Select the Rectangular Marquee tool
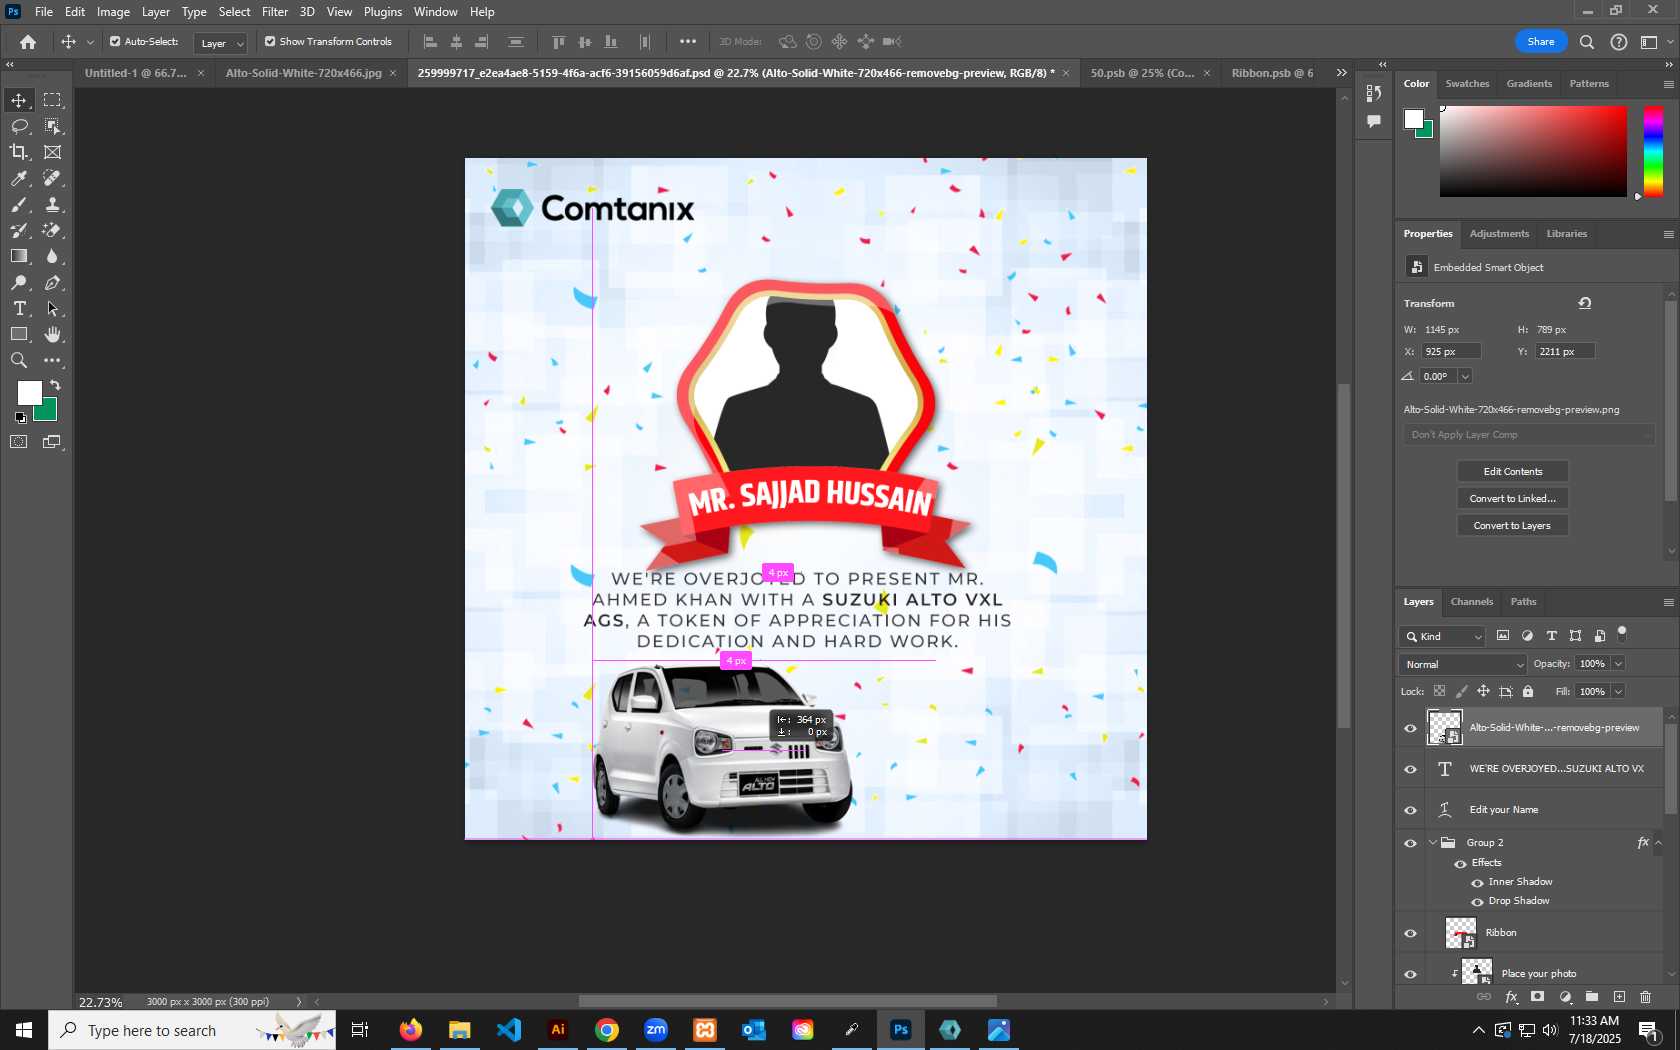1680x1050 pixels. pos(52,100)
